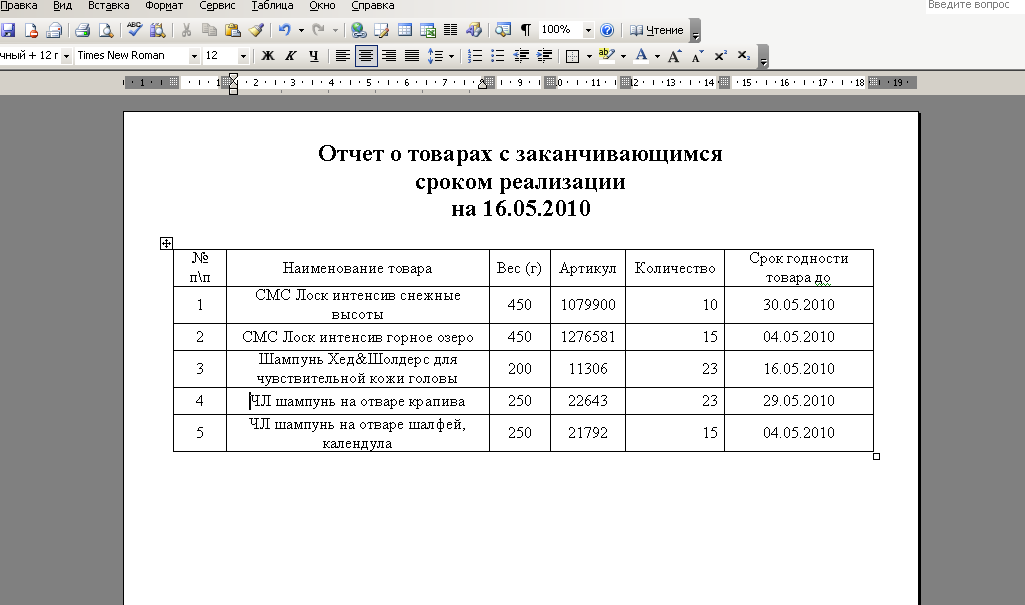
Task: Open the Окно menu
Action: pyautogui.click(x=322, y=6)
